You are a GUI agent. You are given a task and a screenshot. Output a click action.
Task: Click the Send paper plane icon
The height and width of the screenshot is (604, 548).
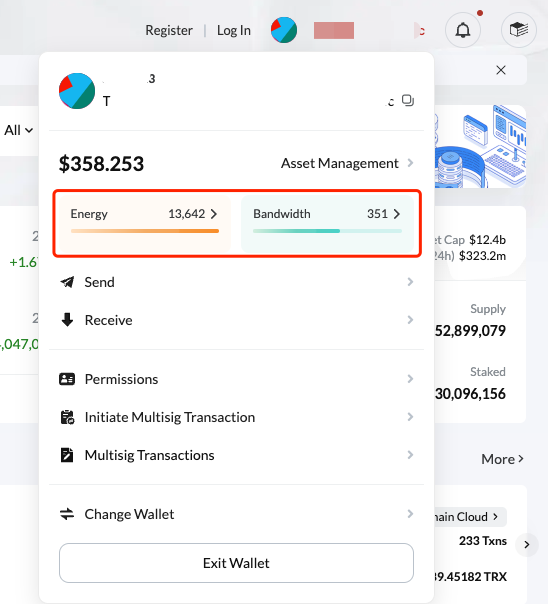click(67, 282)
